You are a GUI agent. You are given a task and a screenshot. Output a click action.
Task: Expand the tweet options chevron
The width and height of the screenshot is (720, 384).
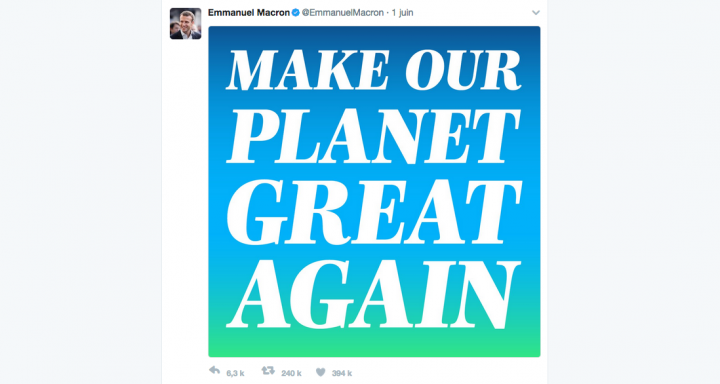coord(535,13)
